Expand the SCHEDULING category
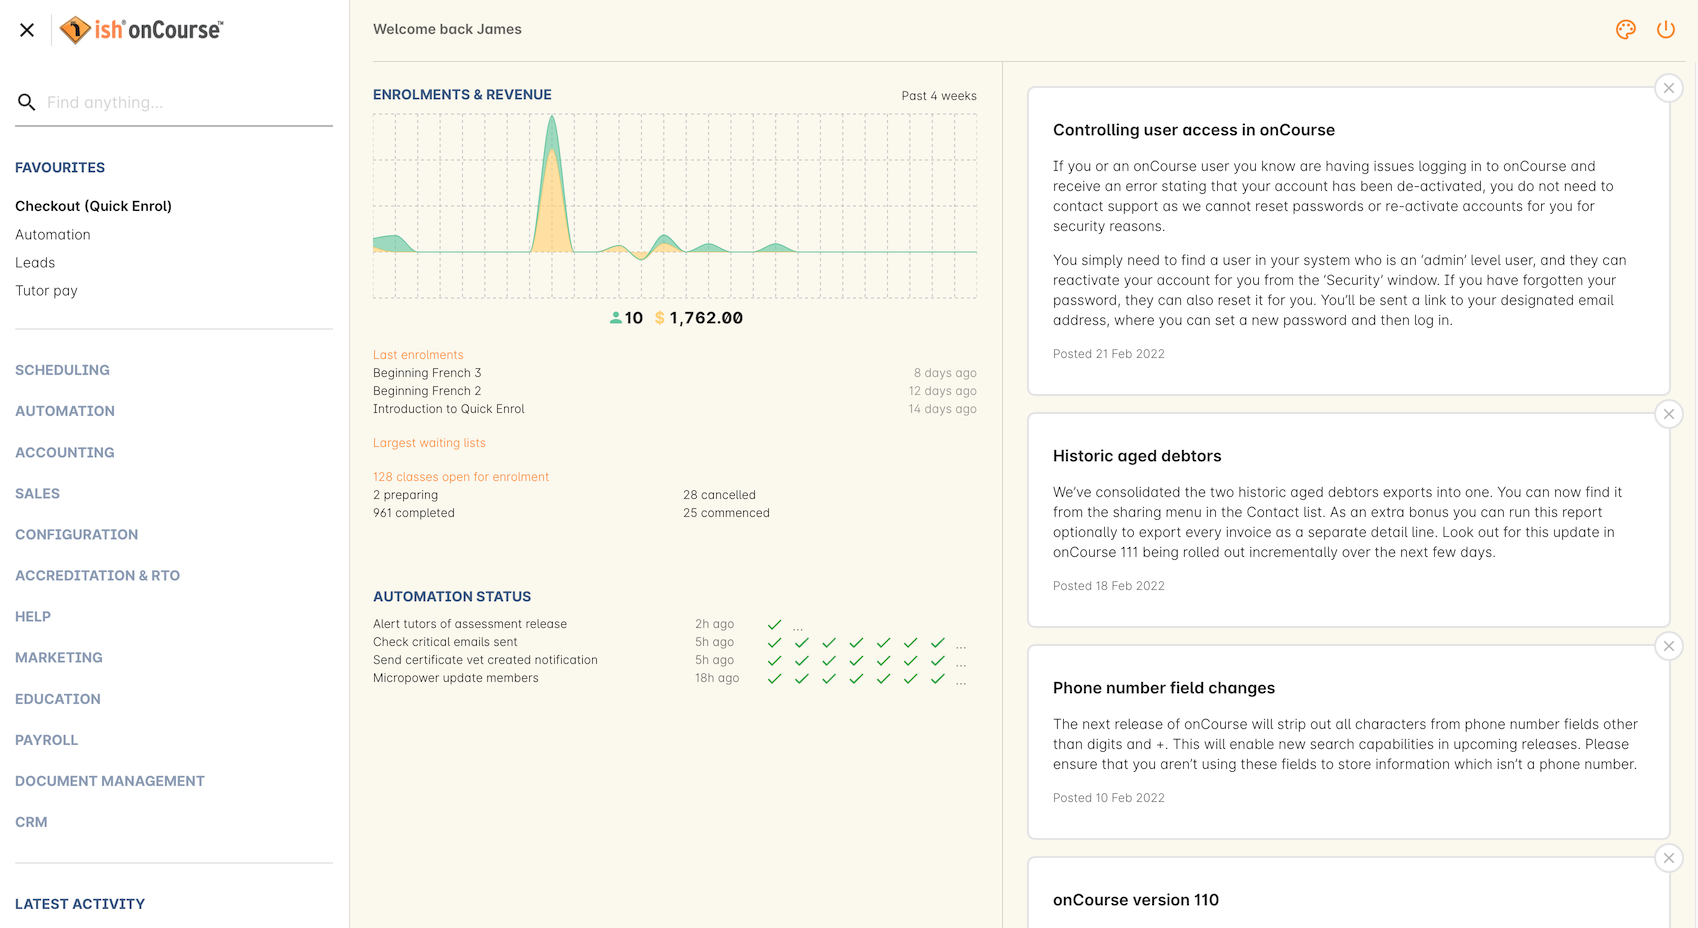This screenshot has width=1698, height=928. coord(62,370)
